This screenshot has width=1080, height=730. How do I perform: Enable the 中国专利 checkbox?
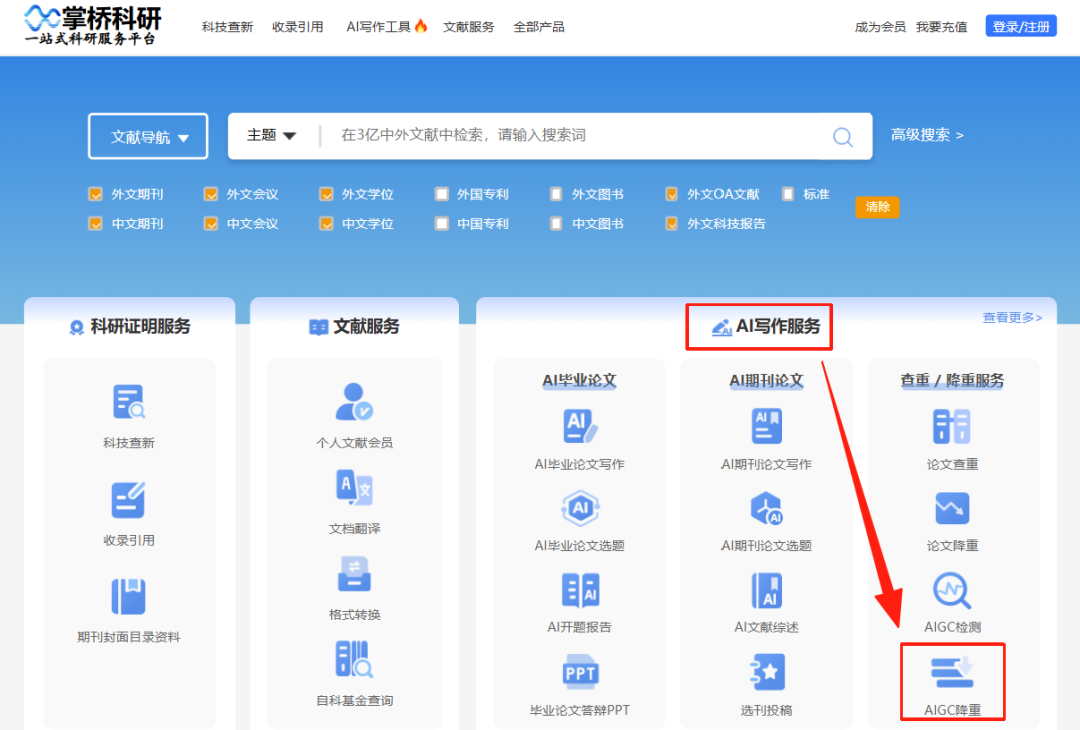pyautogui.click(x=442, y=223)
